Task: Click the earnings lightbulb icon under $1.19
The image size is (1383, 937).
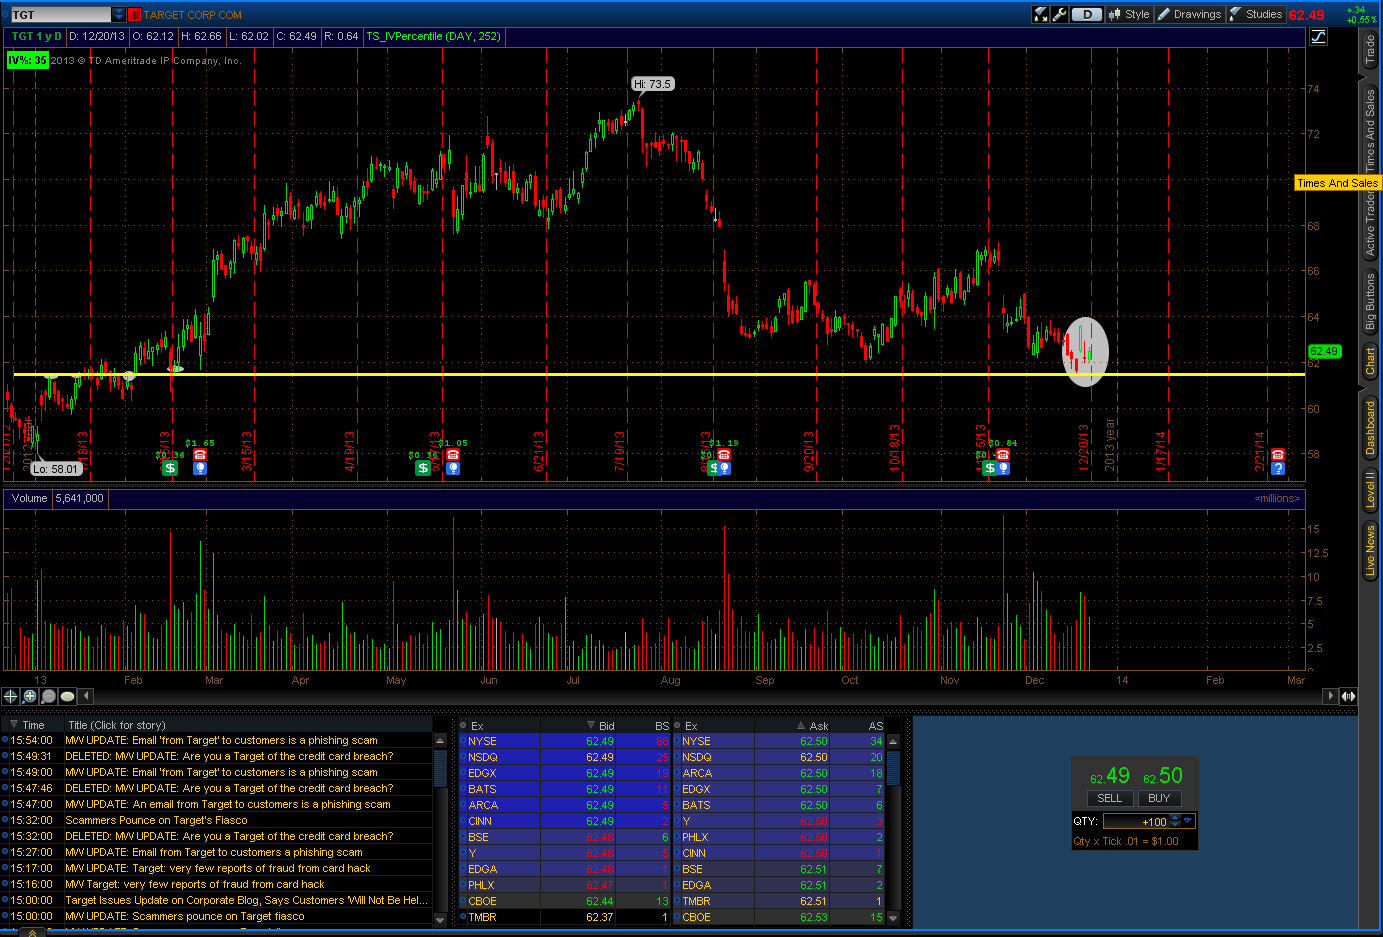Action: (x=724, y=467)
